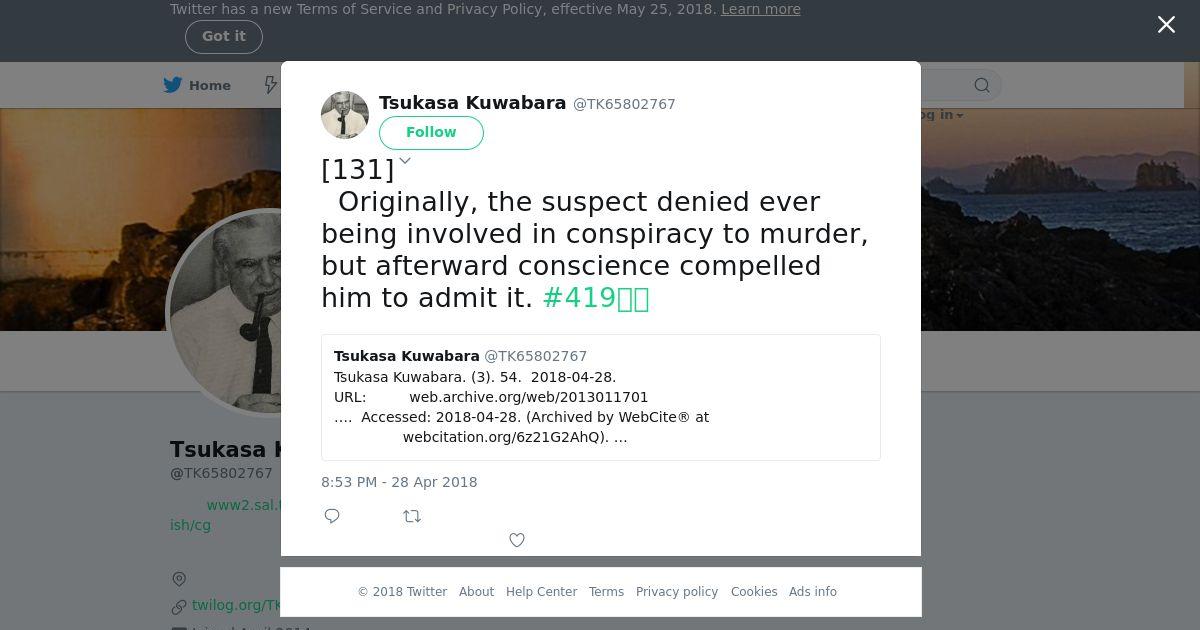1200x630 pixels.
Task: Click the reply speech bubble icon
Action: point(332,516)
